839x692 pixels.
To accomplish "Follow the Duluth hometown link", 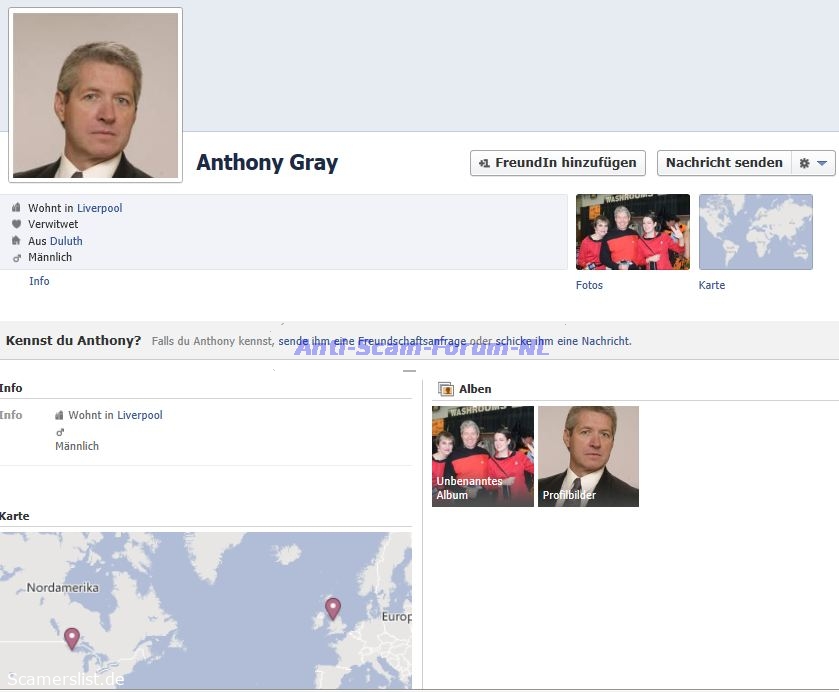I will pos(66,241).
